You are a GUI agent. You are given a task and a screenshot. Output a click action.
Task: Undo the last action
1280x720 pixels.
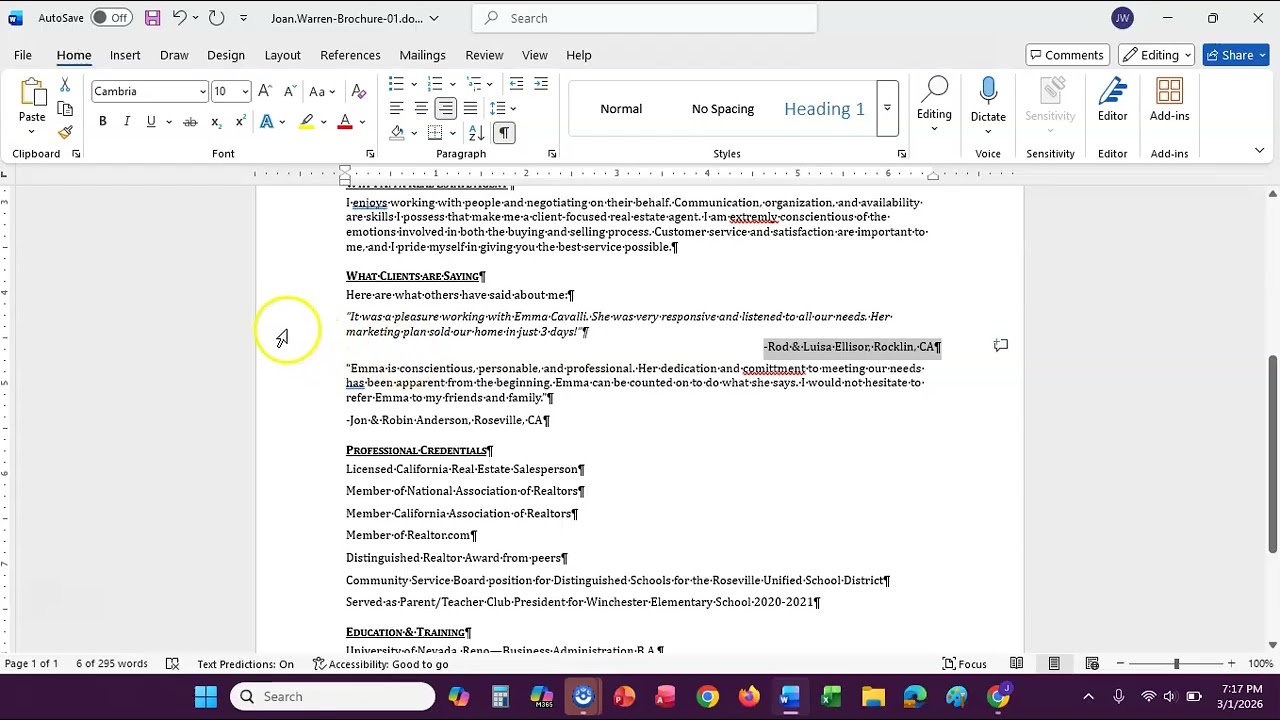(179, 18)
